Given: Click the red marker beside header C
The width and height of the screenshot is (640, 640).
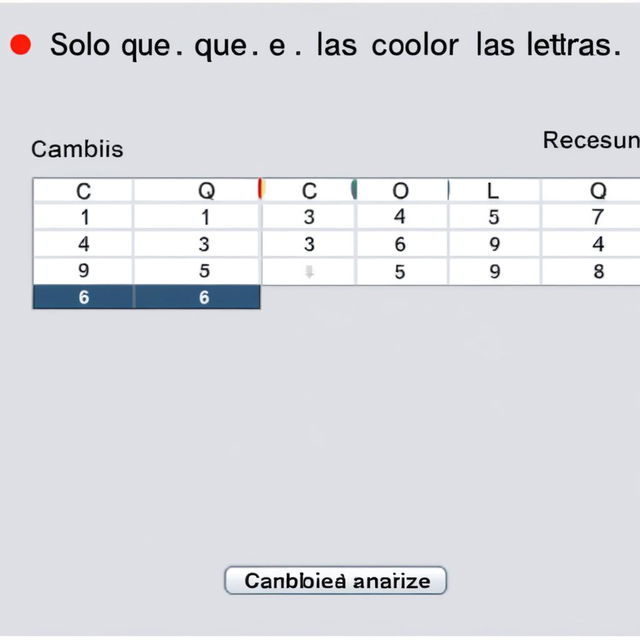Looking at the screenshot, I should tap(261, 189).
